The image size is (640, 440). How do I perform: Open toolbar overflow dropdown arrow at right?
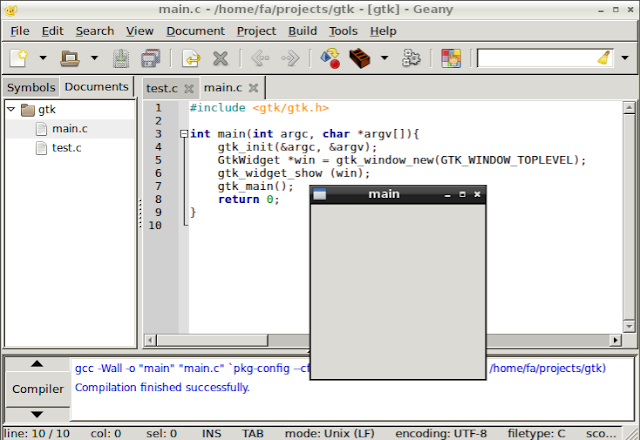pos(625,58)
